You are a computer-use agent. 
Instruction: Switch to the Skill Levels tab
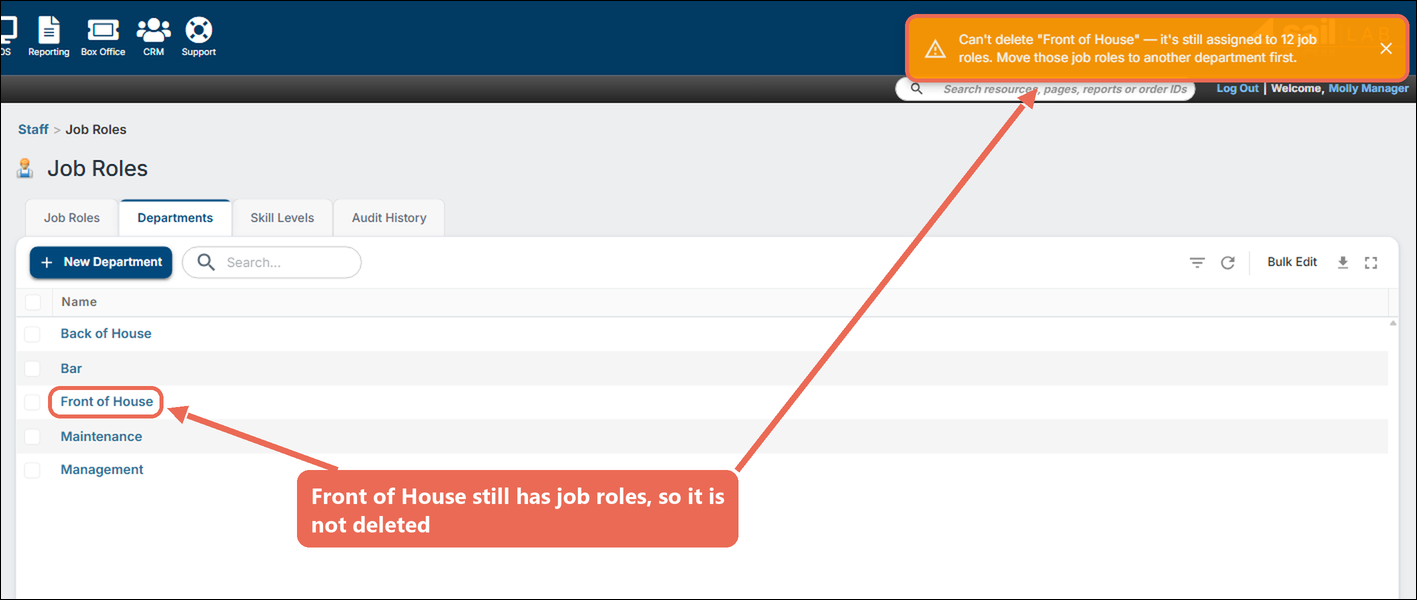282,218
